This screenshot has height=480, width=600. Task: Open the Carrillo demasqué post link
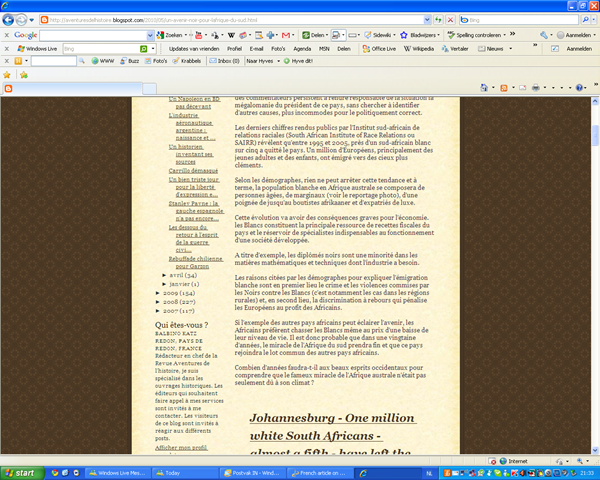[x=193, y=171]
